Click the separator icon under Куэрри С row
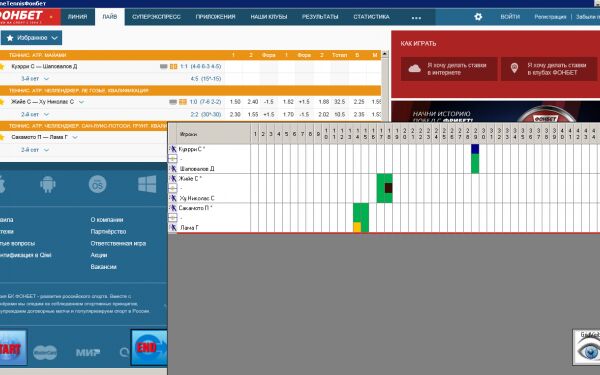This screenshot has width=600, height=375. pos(173,159)
